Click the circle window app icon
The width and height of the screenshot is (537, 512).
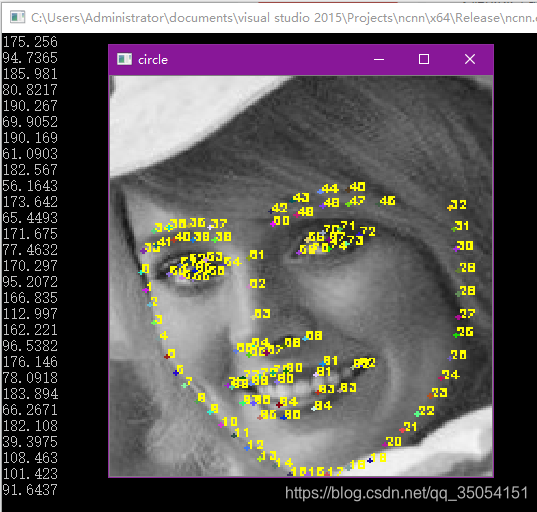tap(124, 59)
